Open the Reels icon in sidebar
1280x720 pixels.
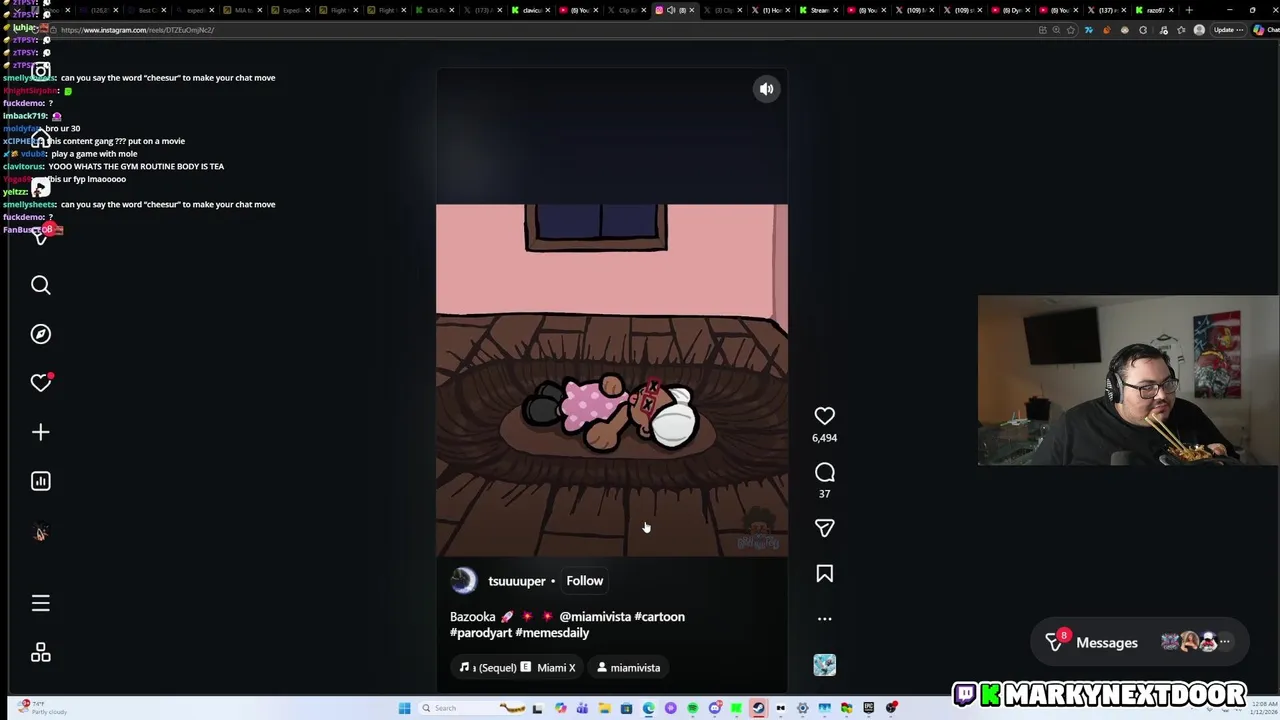(x=40, y=187)
